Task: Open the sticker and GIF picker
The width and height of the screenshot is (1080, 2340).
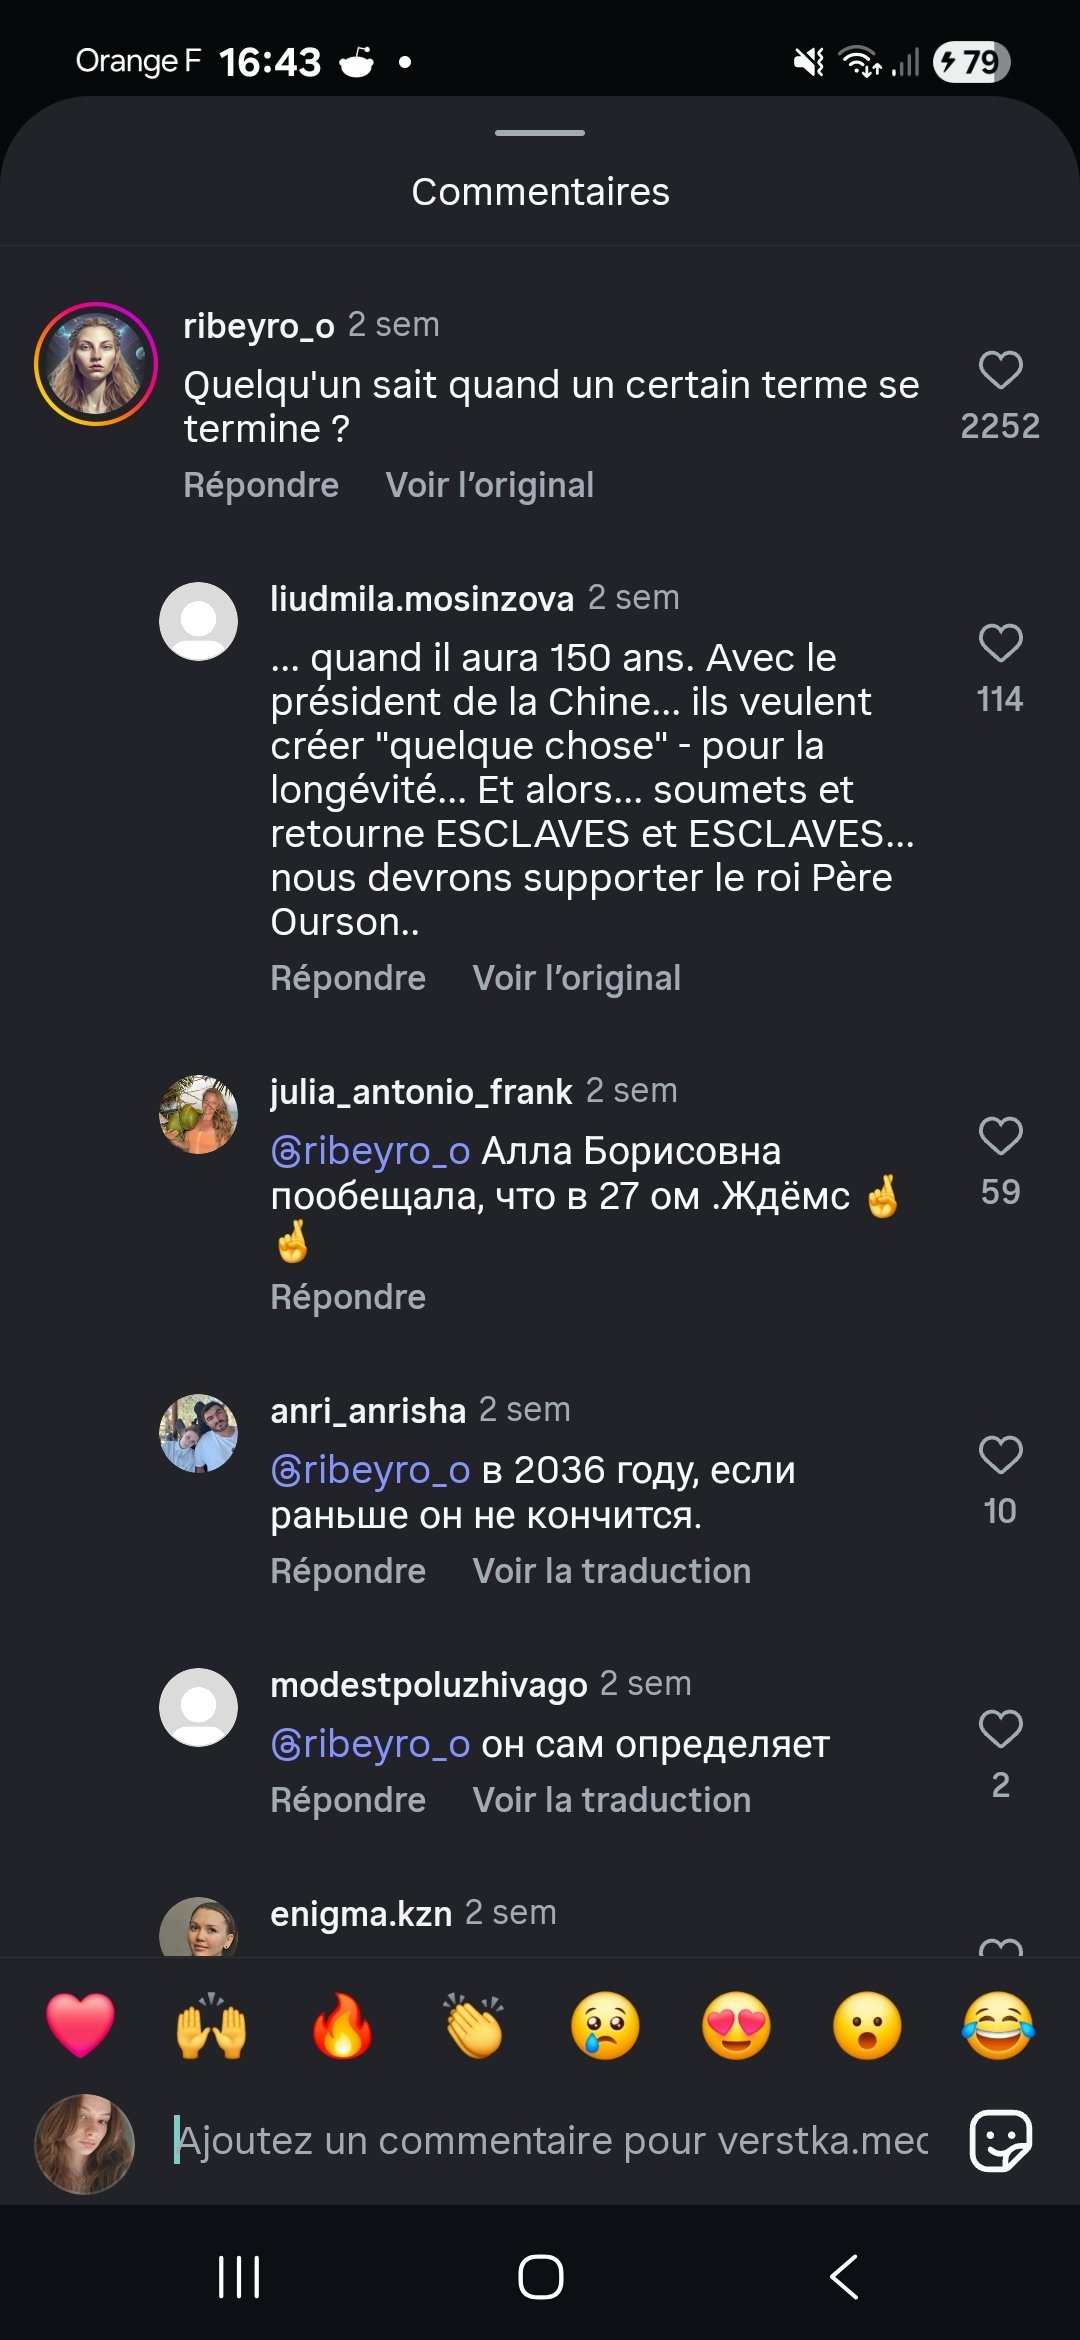Action: (x=1000, y=2141)
